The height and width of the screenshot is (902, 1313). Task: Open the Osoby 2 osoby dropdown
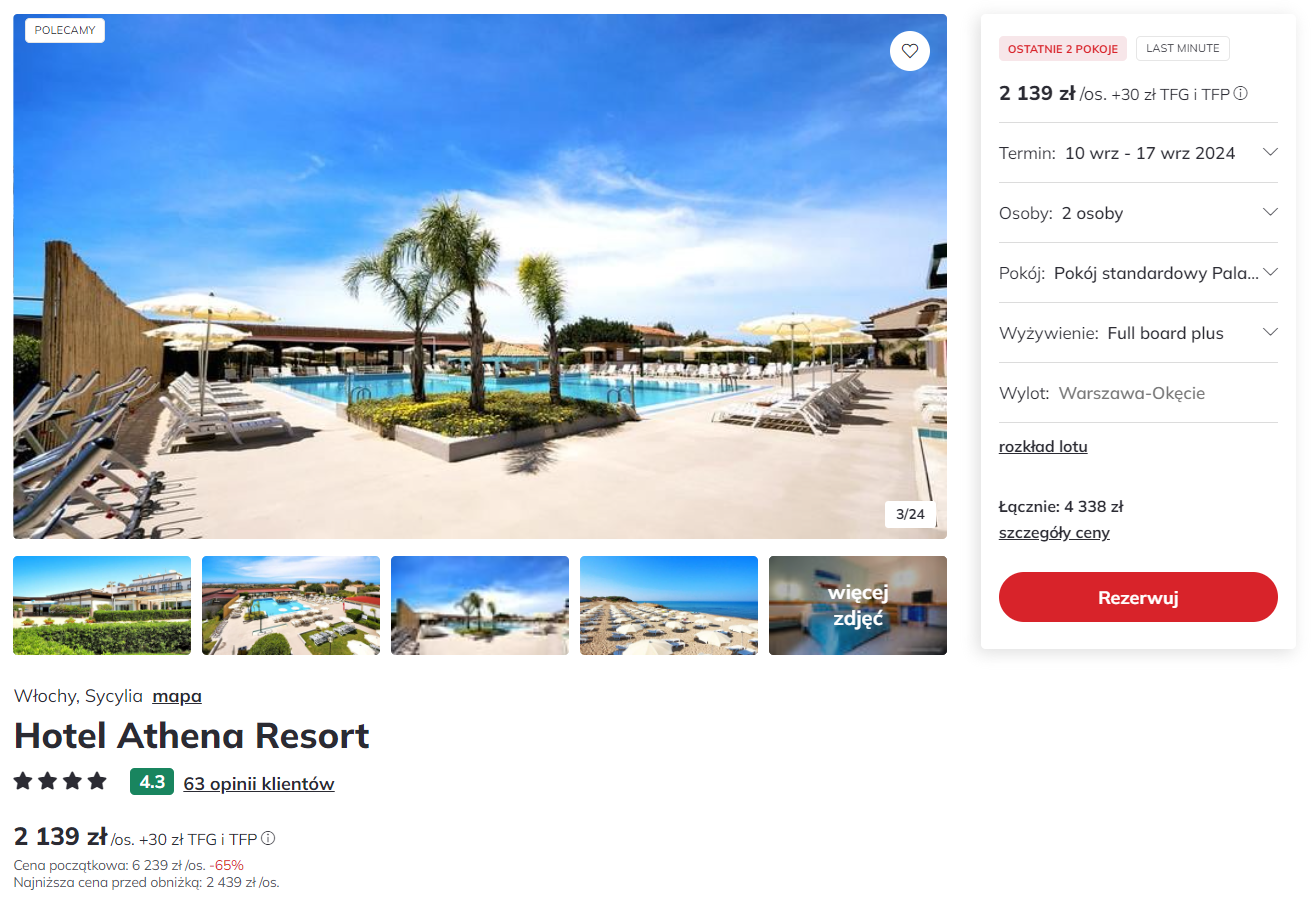[1138, 213]
